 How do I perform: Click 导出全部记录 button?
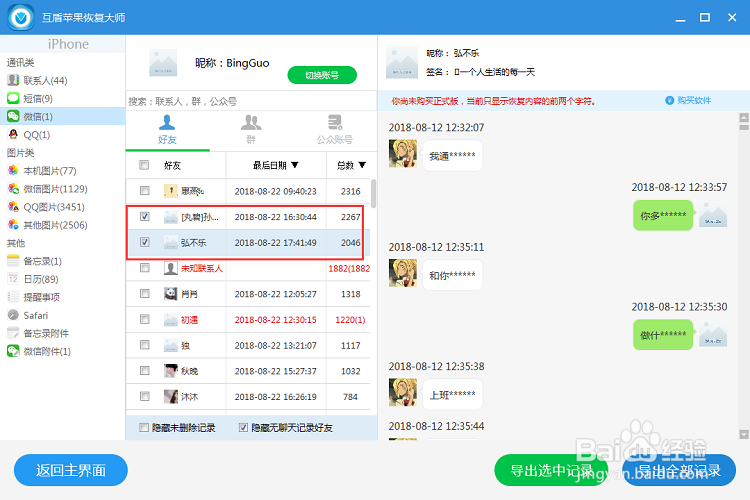(x=679, y=470)
